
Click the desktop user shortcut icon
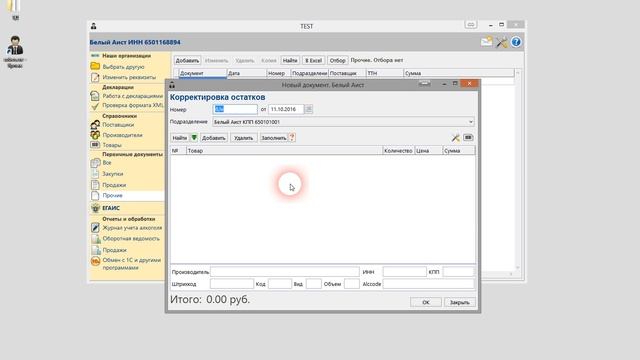pos(15,46)
